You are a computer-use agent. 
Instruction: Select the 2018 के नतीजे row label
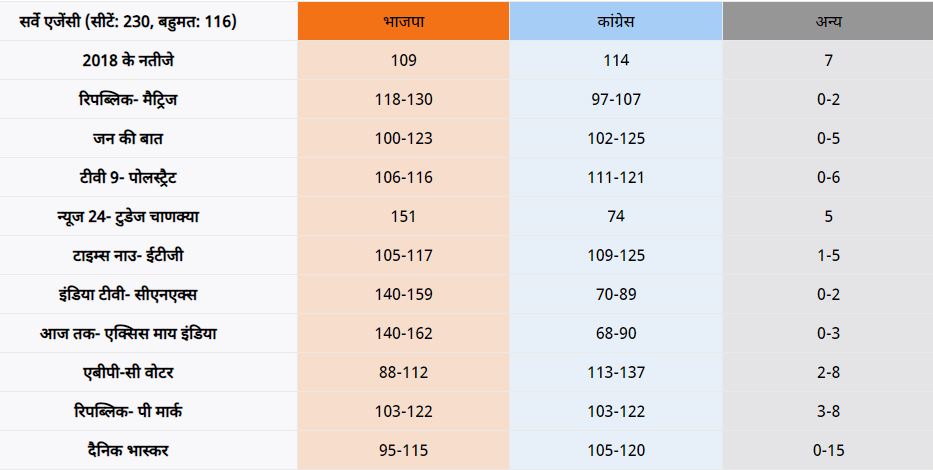149,60
